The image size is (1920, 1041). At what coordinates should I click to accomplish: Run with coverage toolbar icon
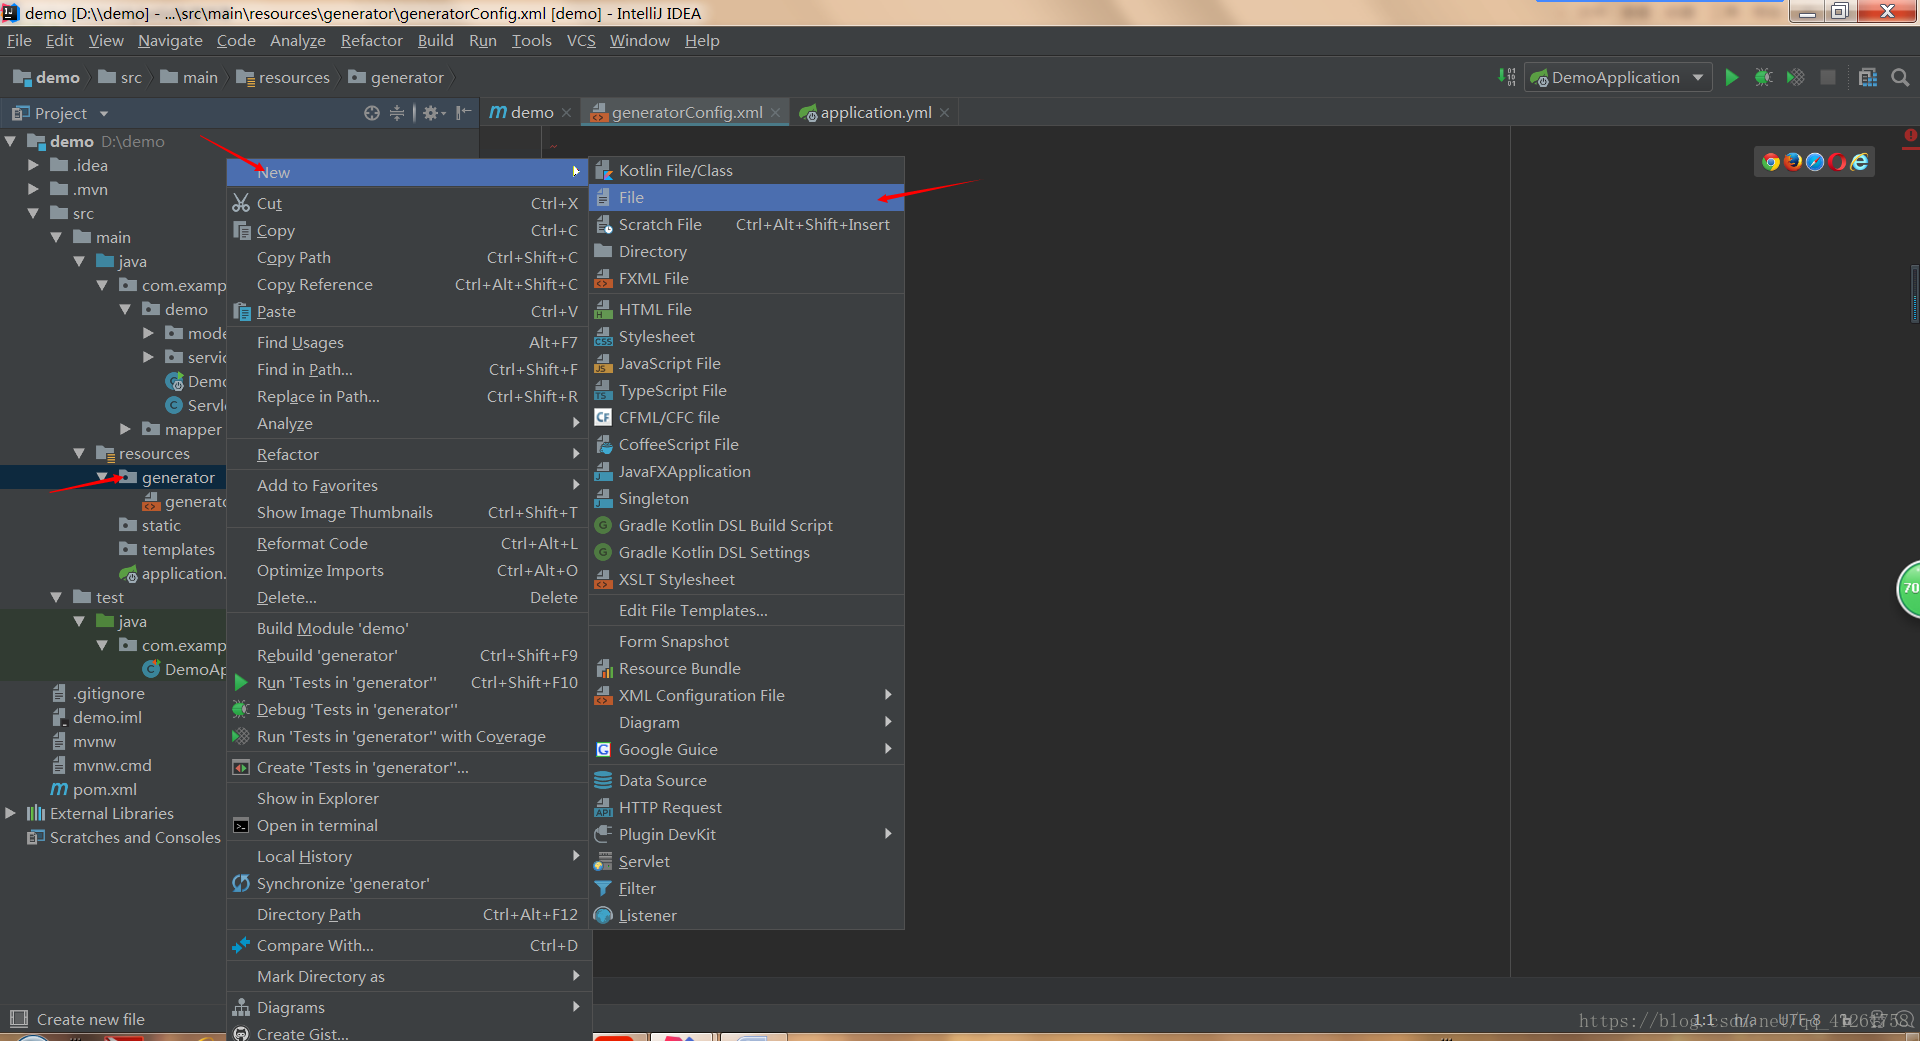[x=1796, y=77]
